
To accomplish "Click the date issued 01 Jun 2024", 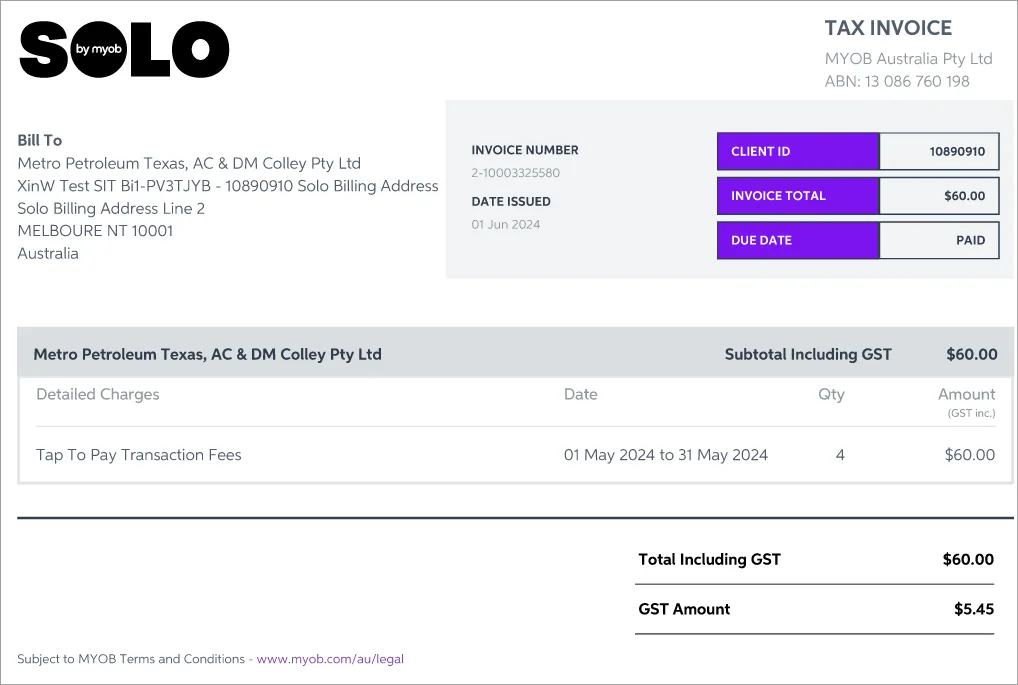I will pyautogui.click(x=506, y=224).
